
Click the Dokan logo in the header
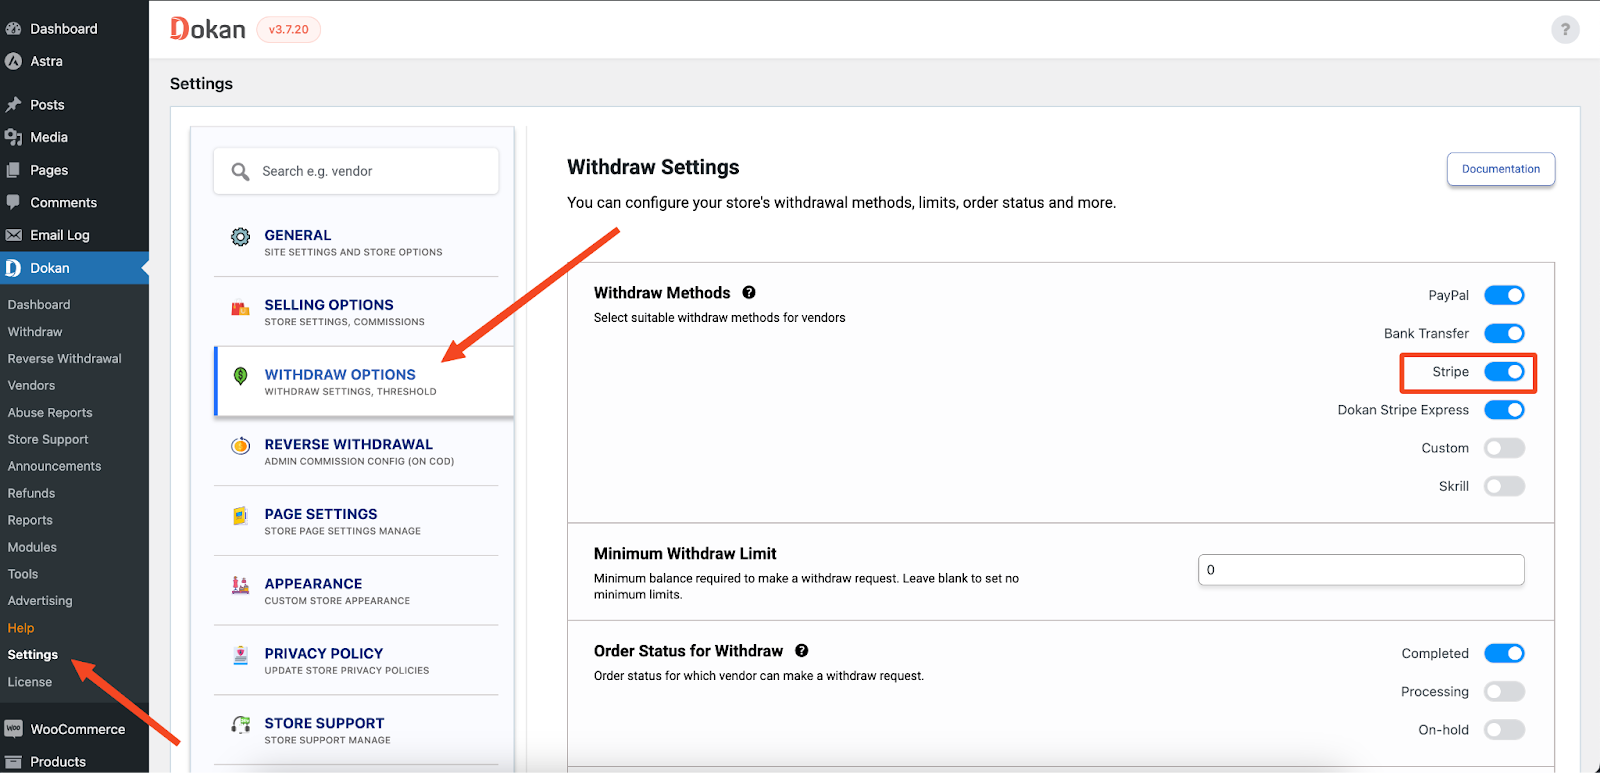click(208, 29)
